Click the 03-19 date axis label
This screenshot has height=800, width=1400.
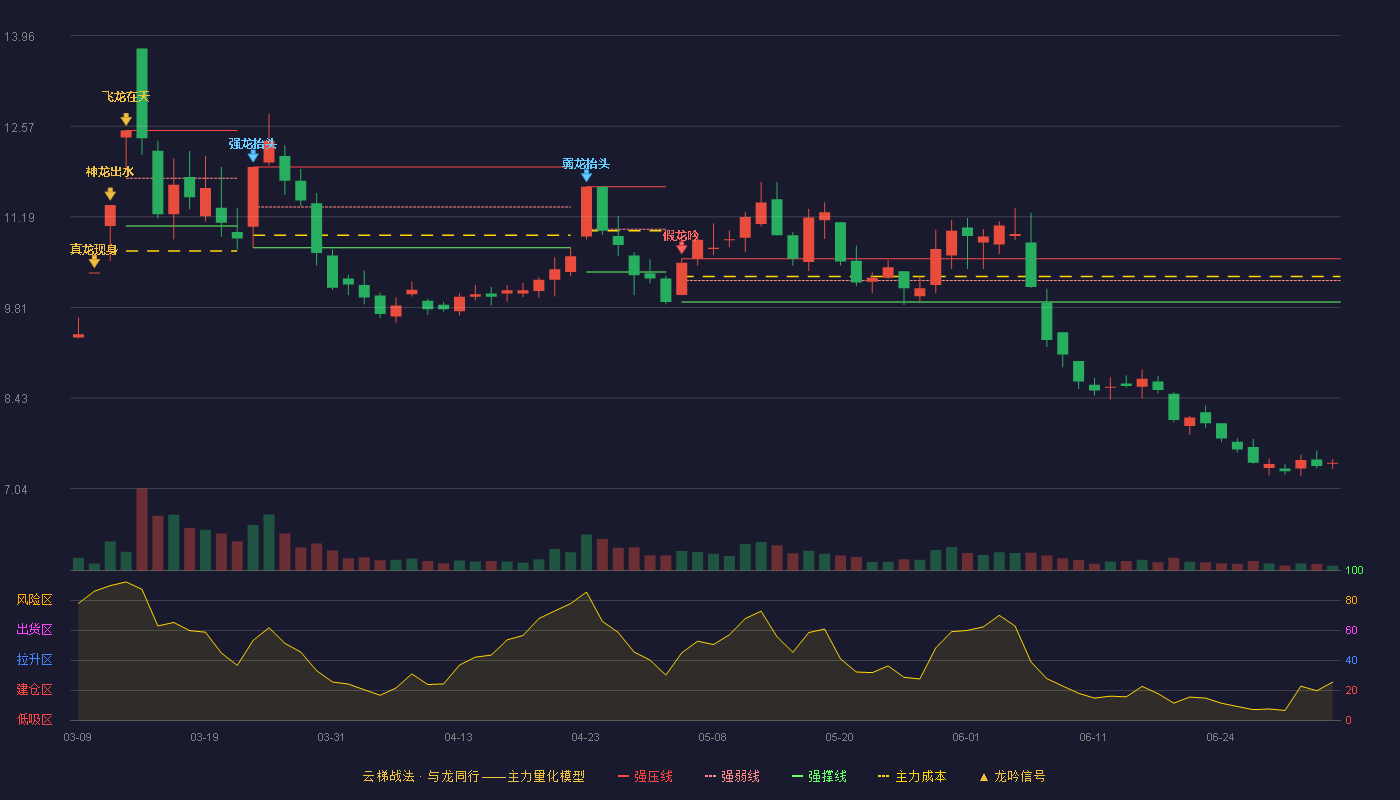[x=204, y=737]
